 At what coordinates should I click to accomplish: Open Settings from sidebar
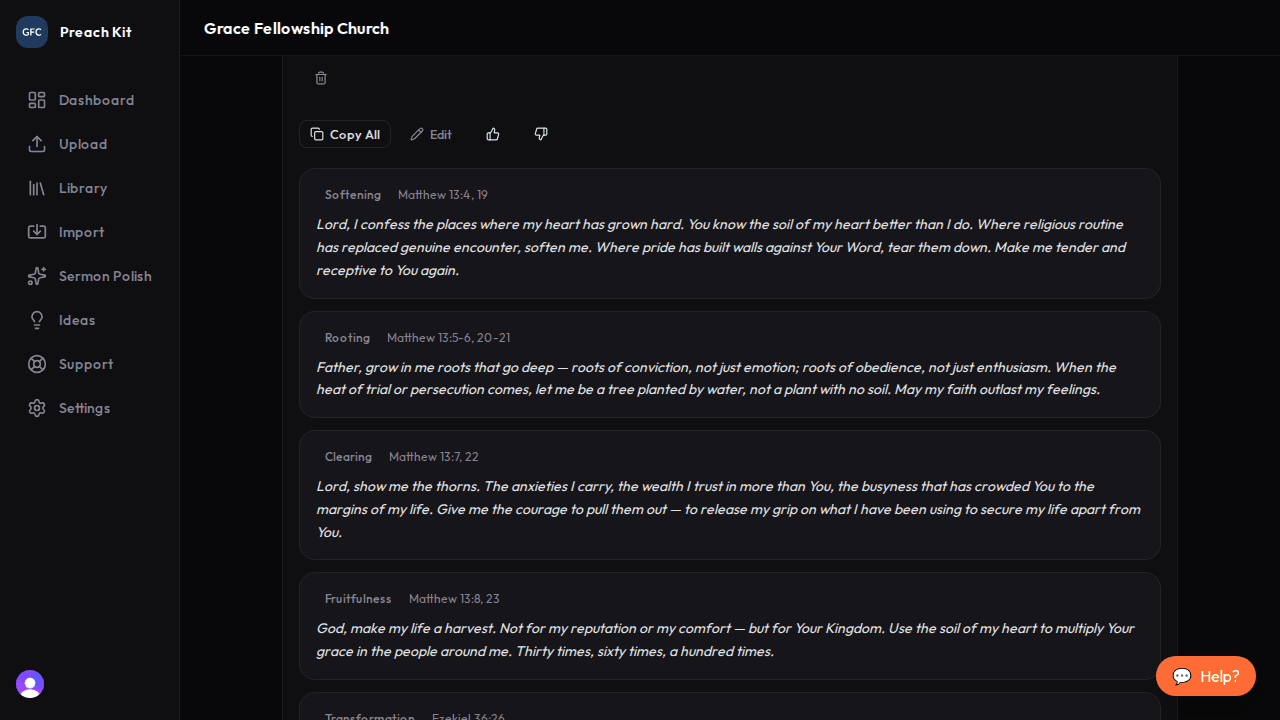click(x=84, y=408)
